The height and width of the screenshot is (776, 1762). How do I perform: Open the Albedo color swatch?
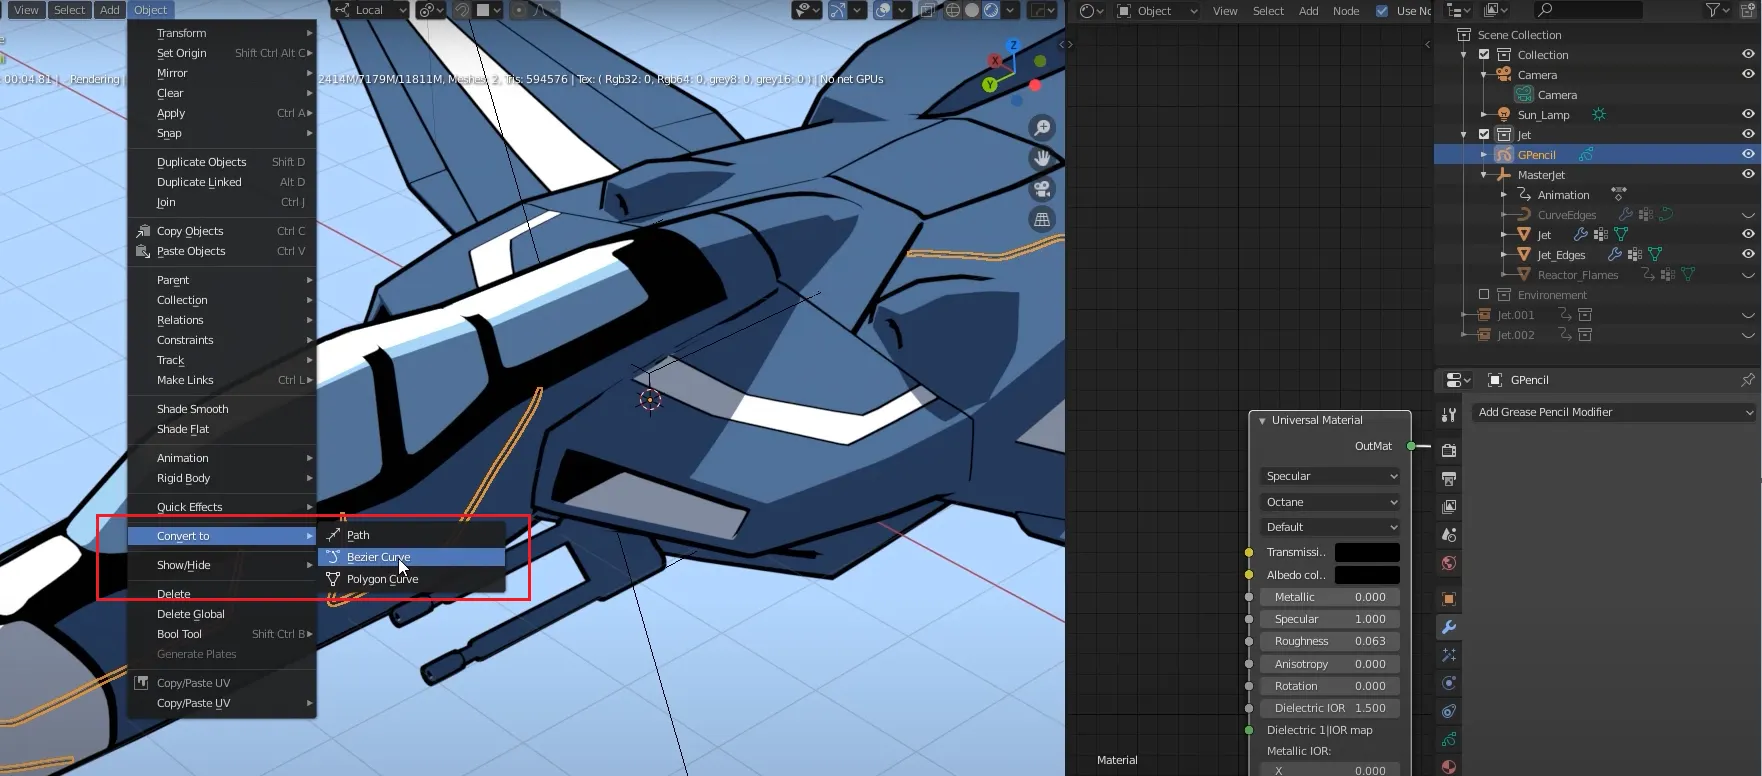tap(1366, 575)
